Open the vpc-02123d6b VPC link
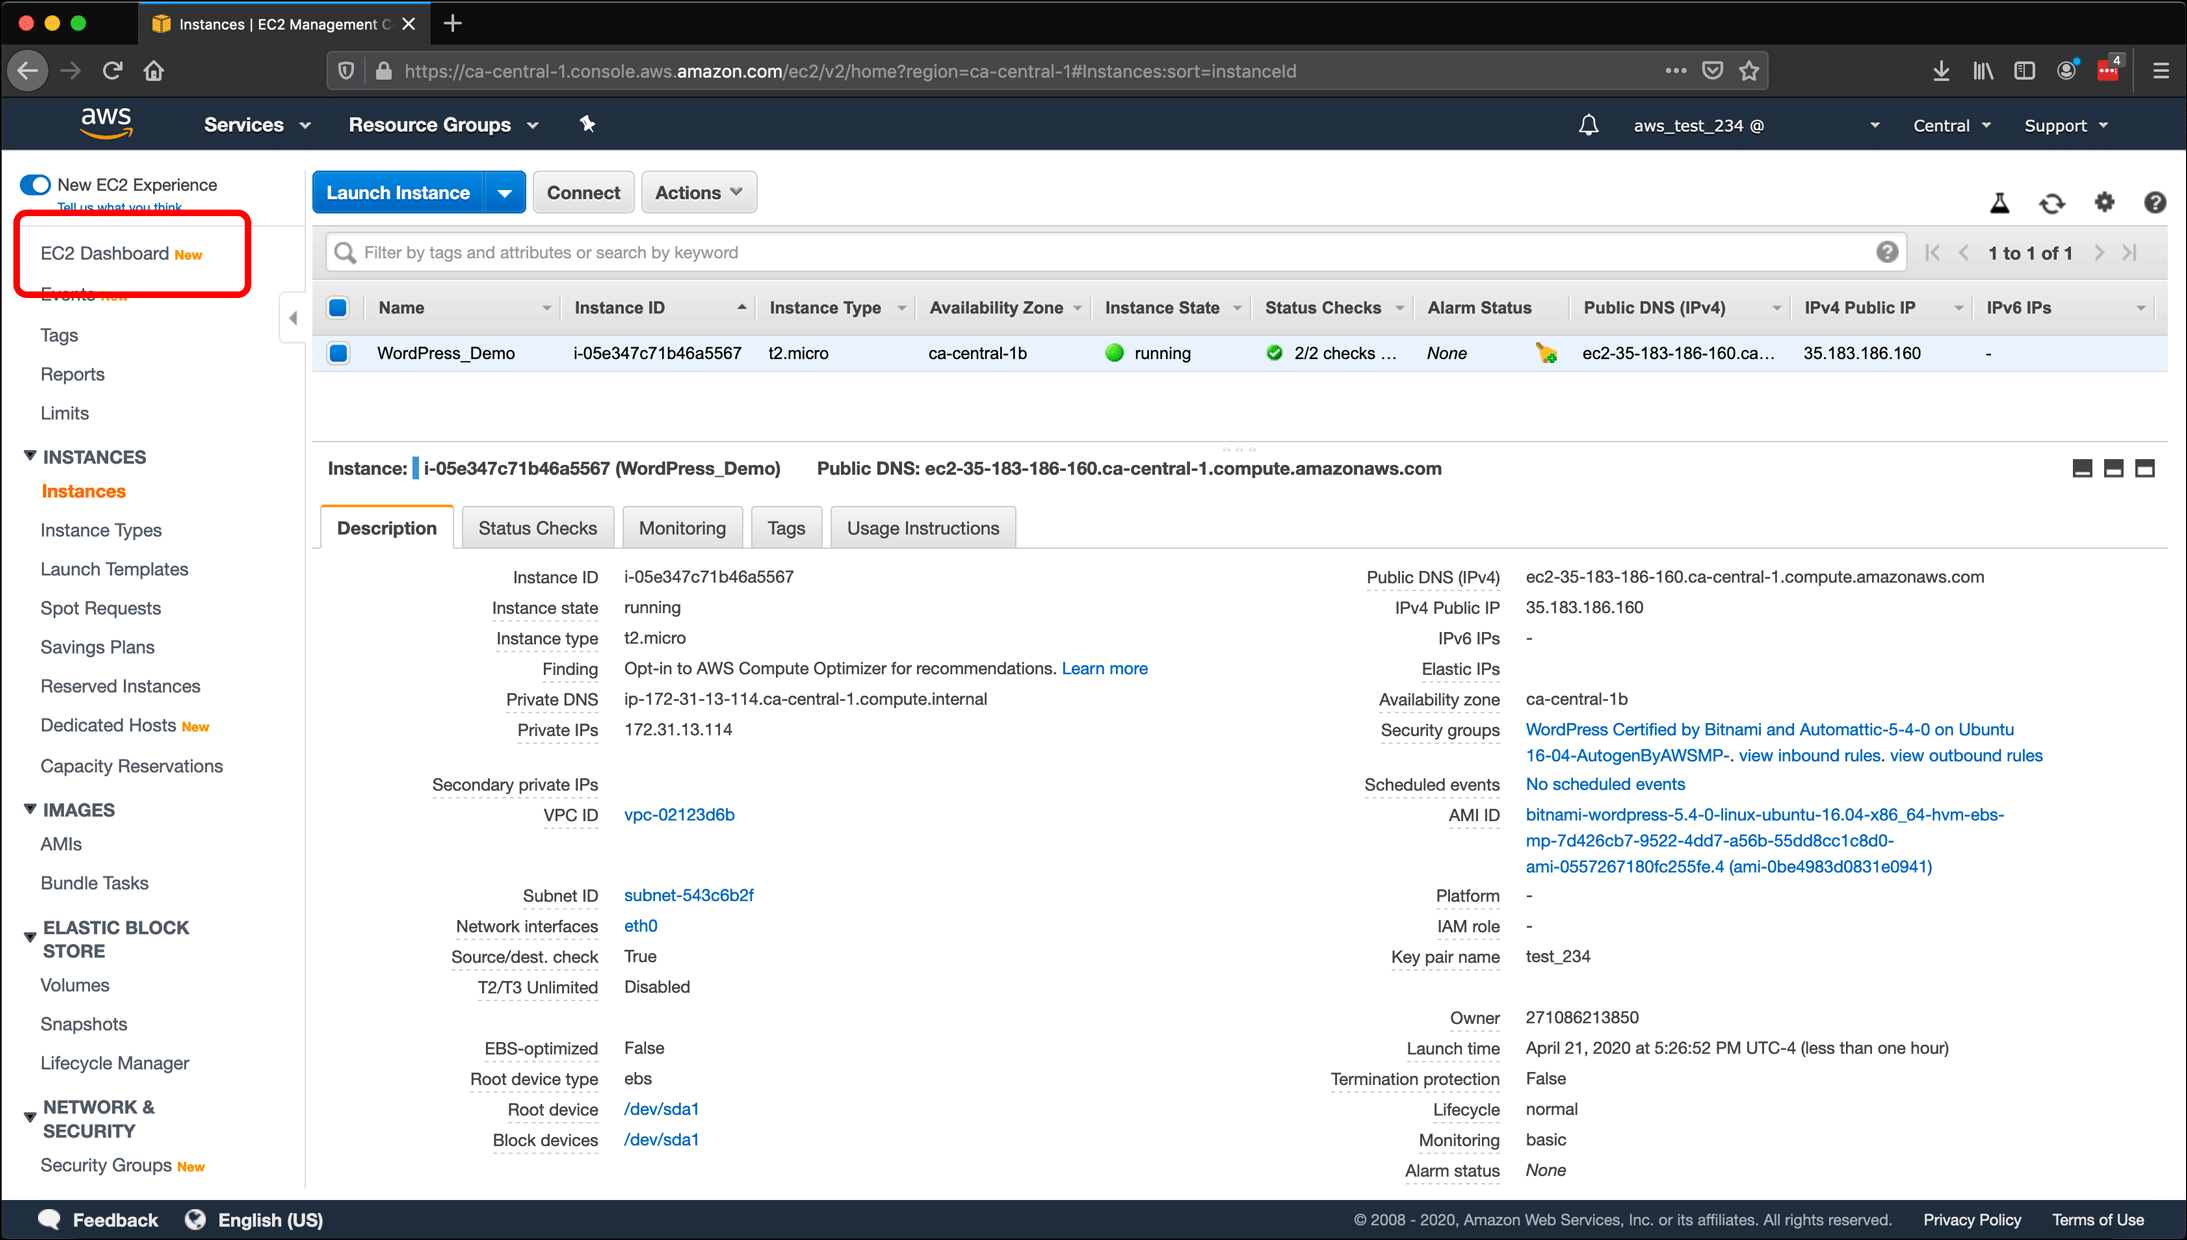The height and width of the screenshot is (1240, 2187). [680, 815]
